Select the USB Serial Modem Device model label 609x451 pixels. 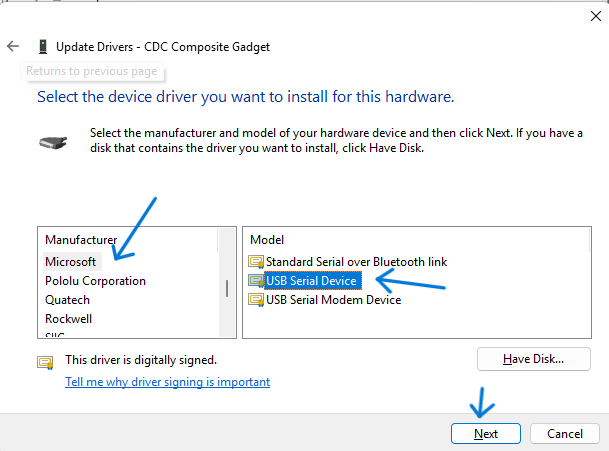pyautogui.click(x=333, y=300)
